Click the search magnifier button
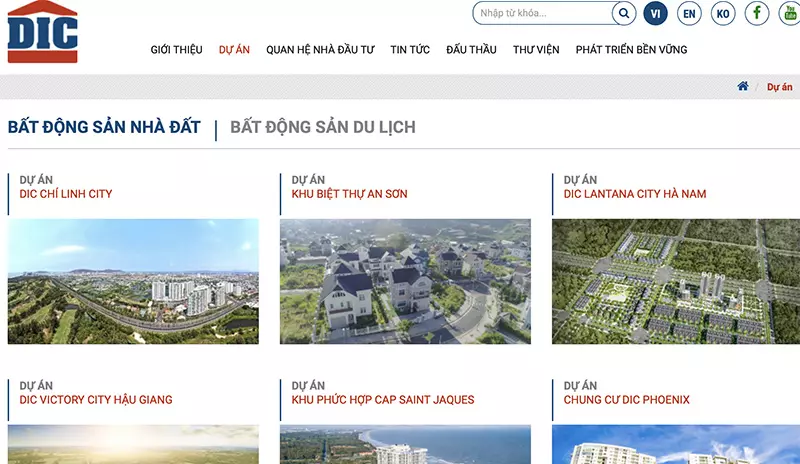 624,13
